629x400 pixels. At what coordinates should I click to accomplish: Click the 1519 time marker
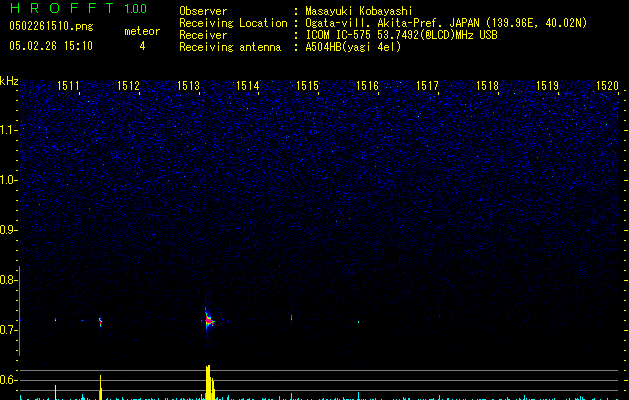547,86
